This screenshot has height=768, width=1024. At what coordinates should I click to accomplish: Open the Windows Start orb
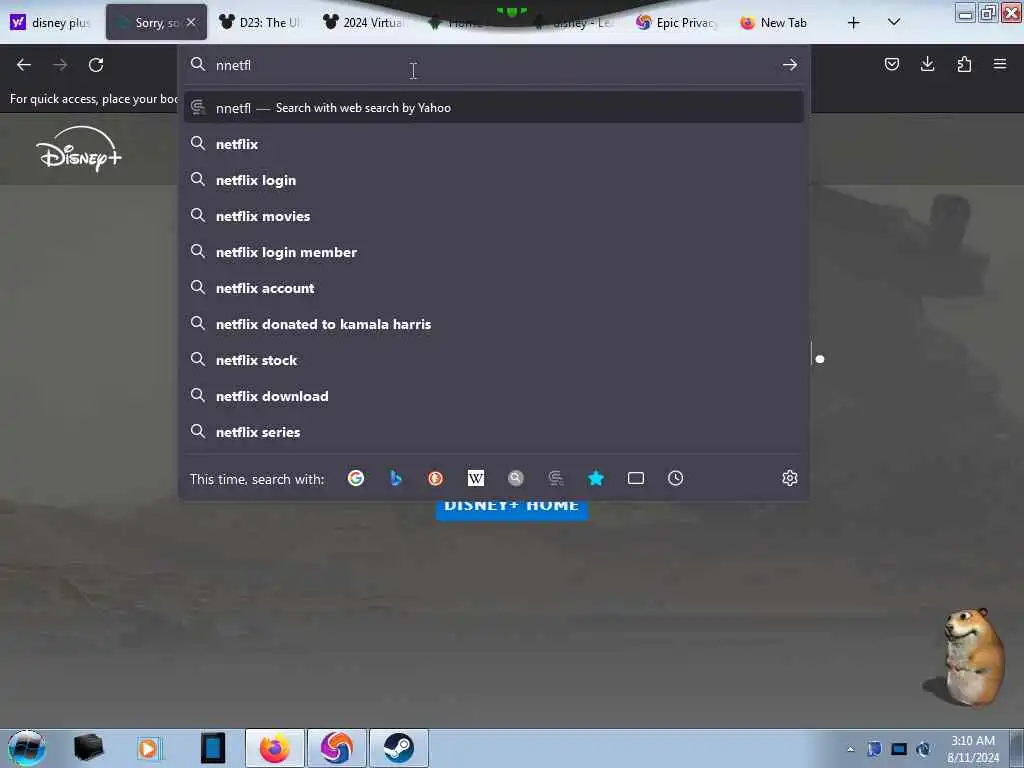26,748
